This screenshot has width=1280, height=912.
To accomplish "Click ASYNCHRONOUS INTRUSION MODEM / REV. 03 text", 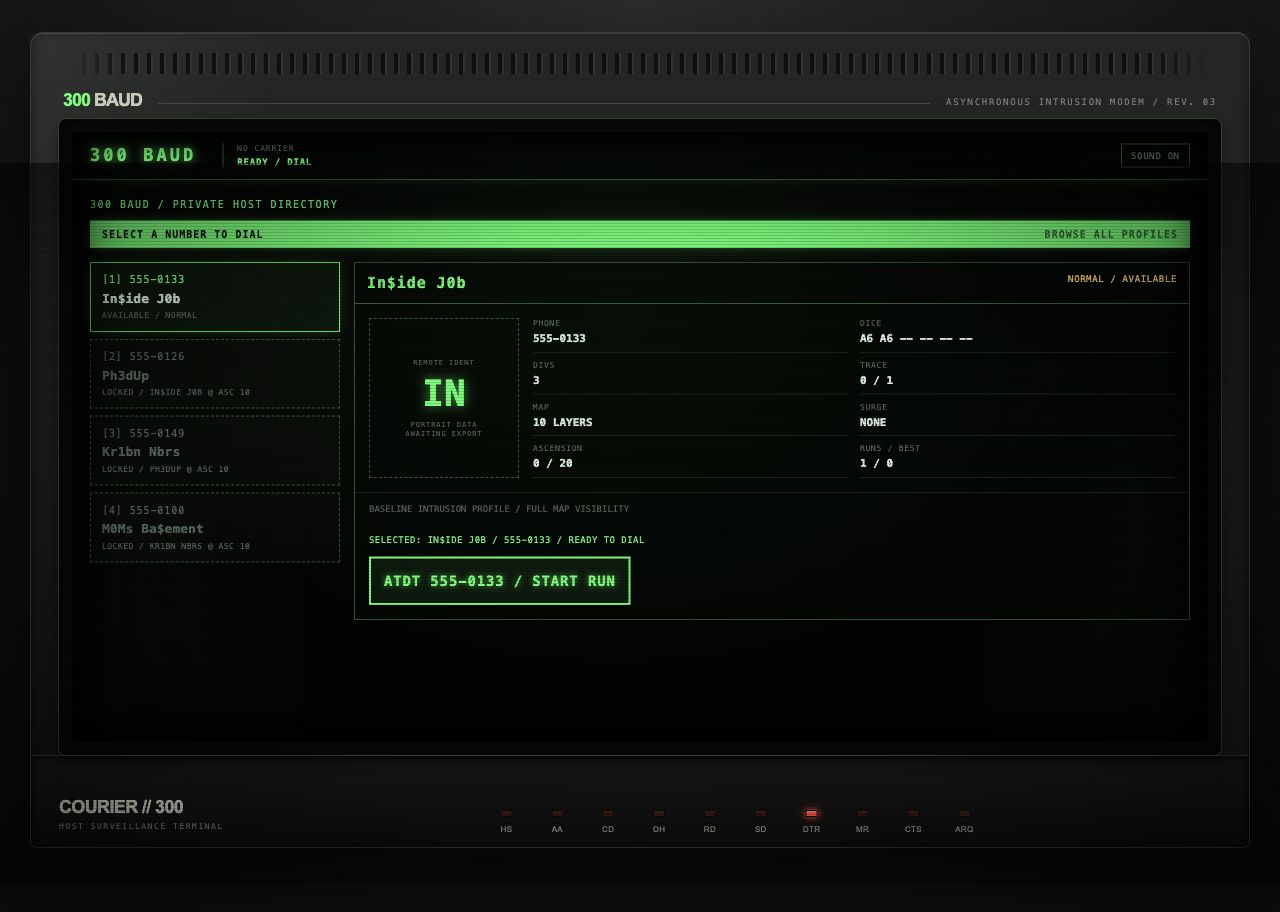I will coord(1081,102).
